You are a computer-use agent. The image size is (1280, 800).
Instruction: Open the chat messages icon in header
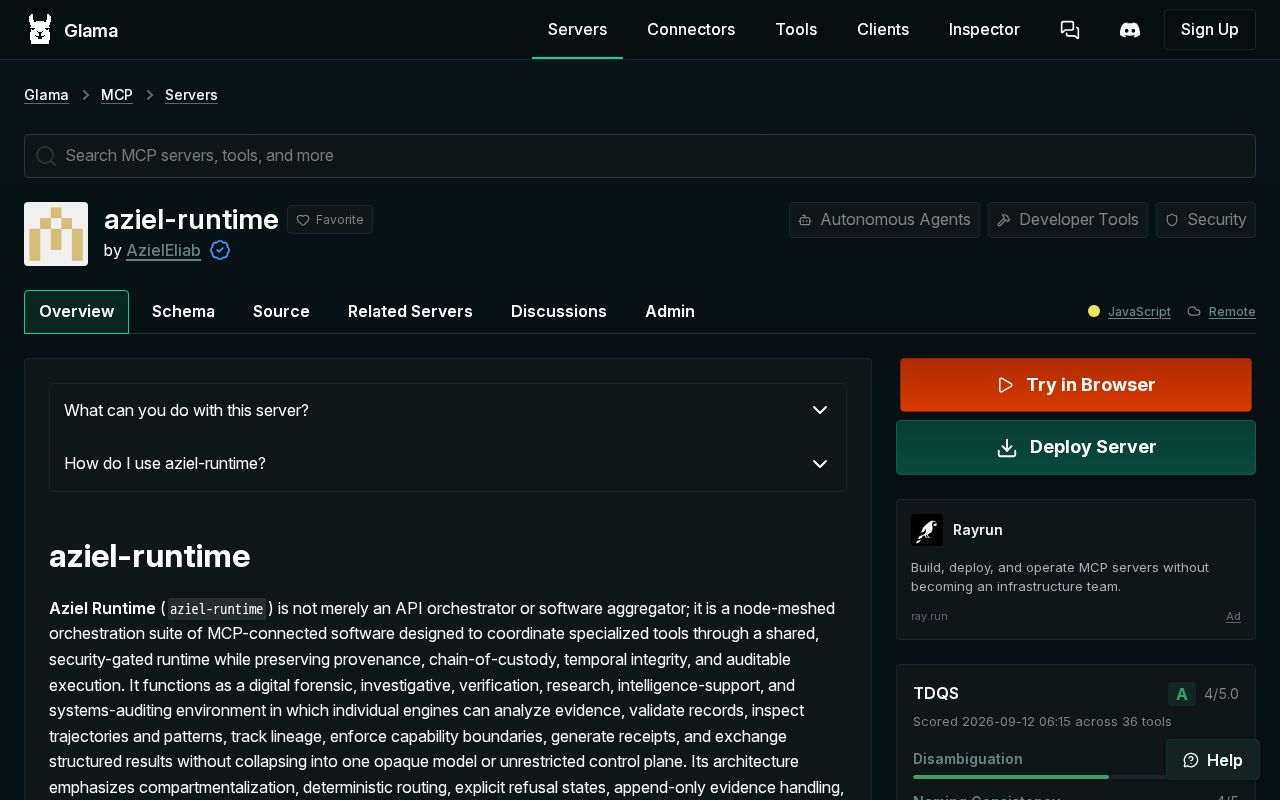pyautogui.click(x=1070, y=30)
